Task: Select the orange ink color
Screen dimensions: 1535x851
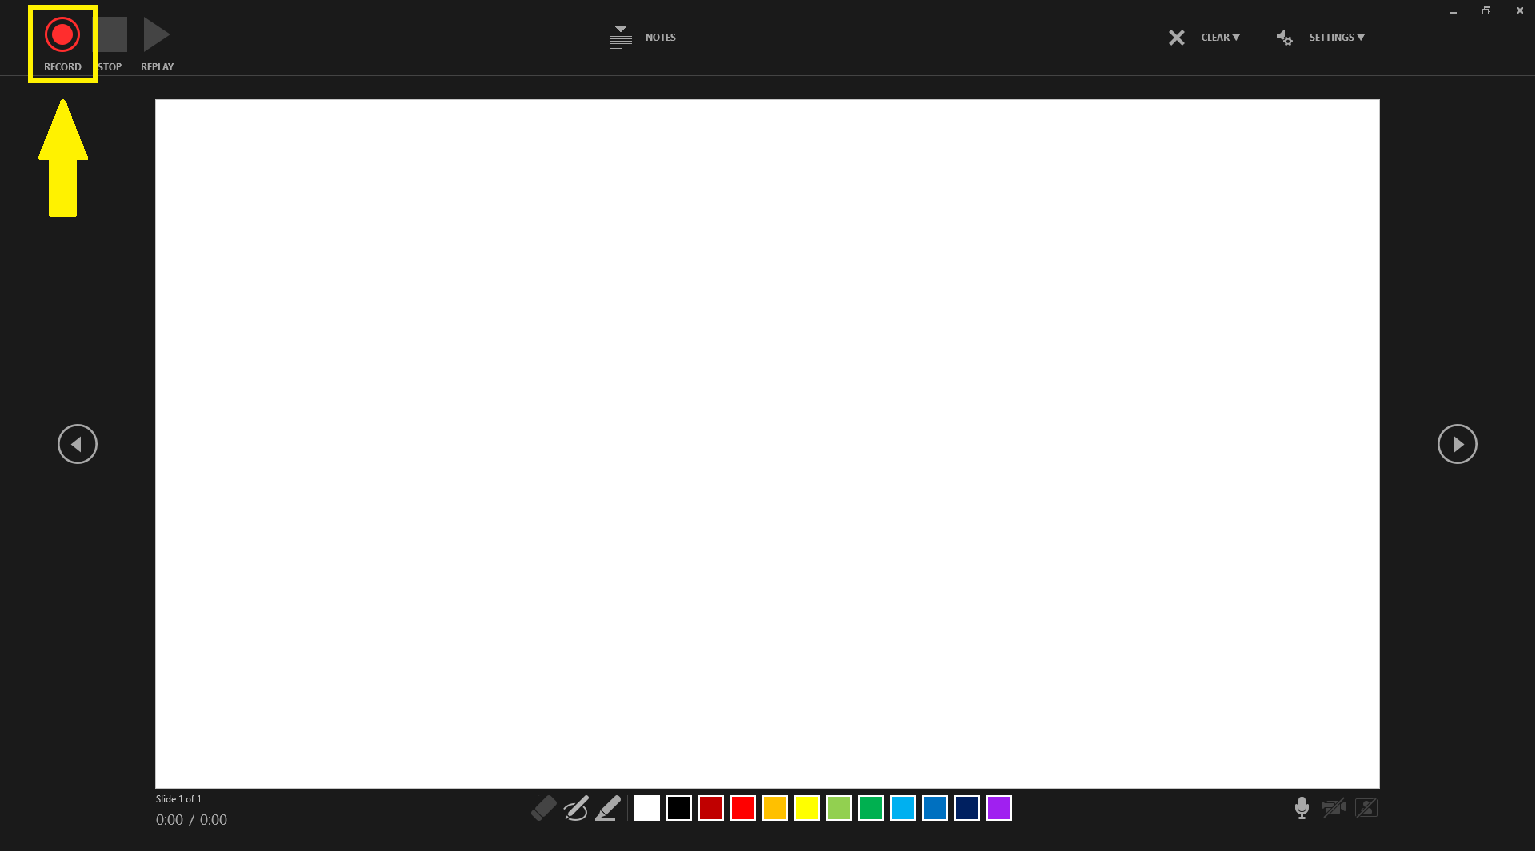Action: pyautogui.click(x=775, y=808)
